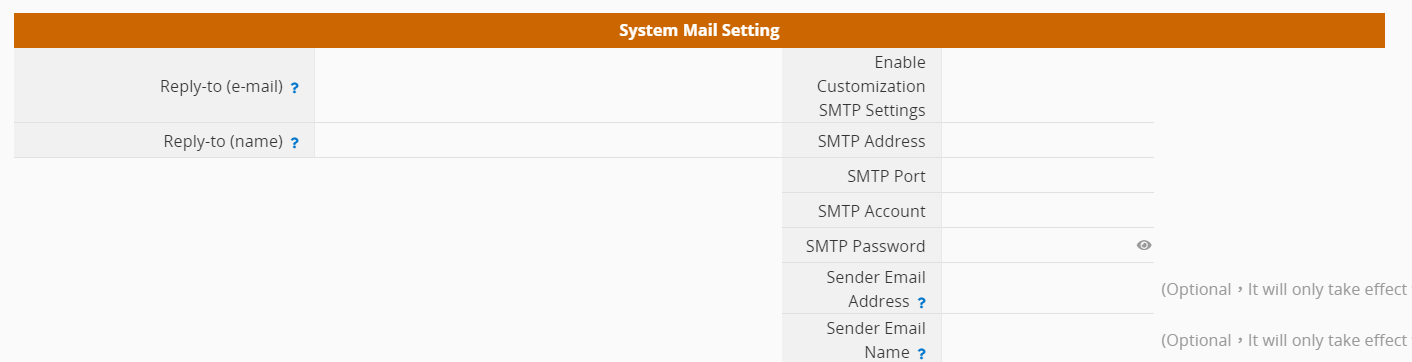The height and width of the screenshot is (362, 1412).
Task: Focus the Reply-to (e-mail) input field
Action: (548, 85)
